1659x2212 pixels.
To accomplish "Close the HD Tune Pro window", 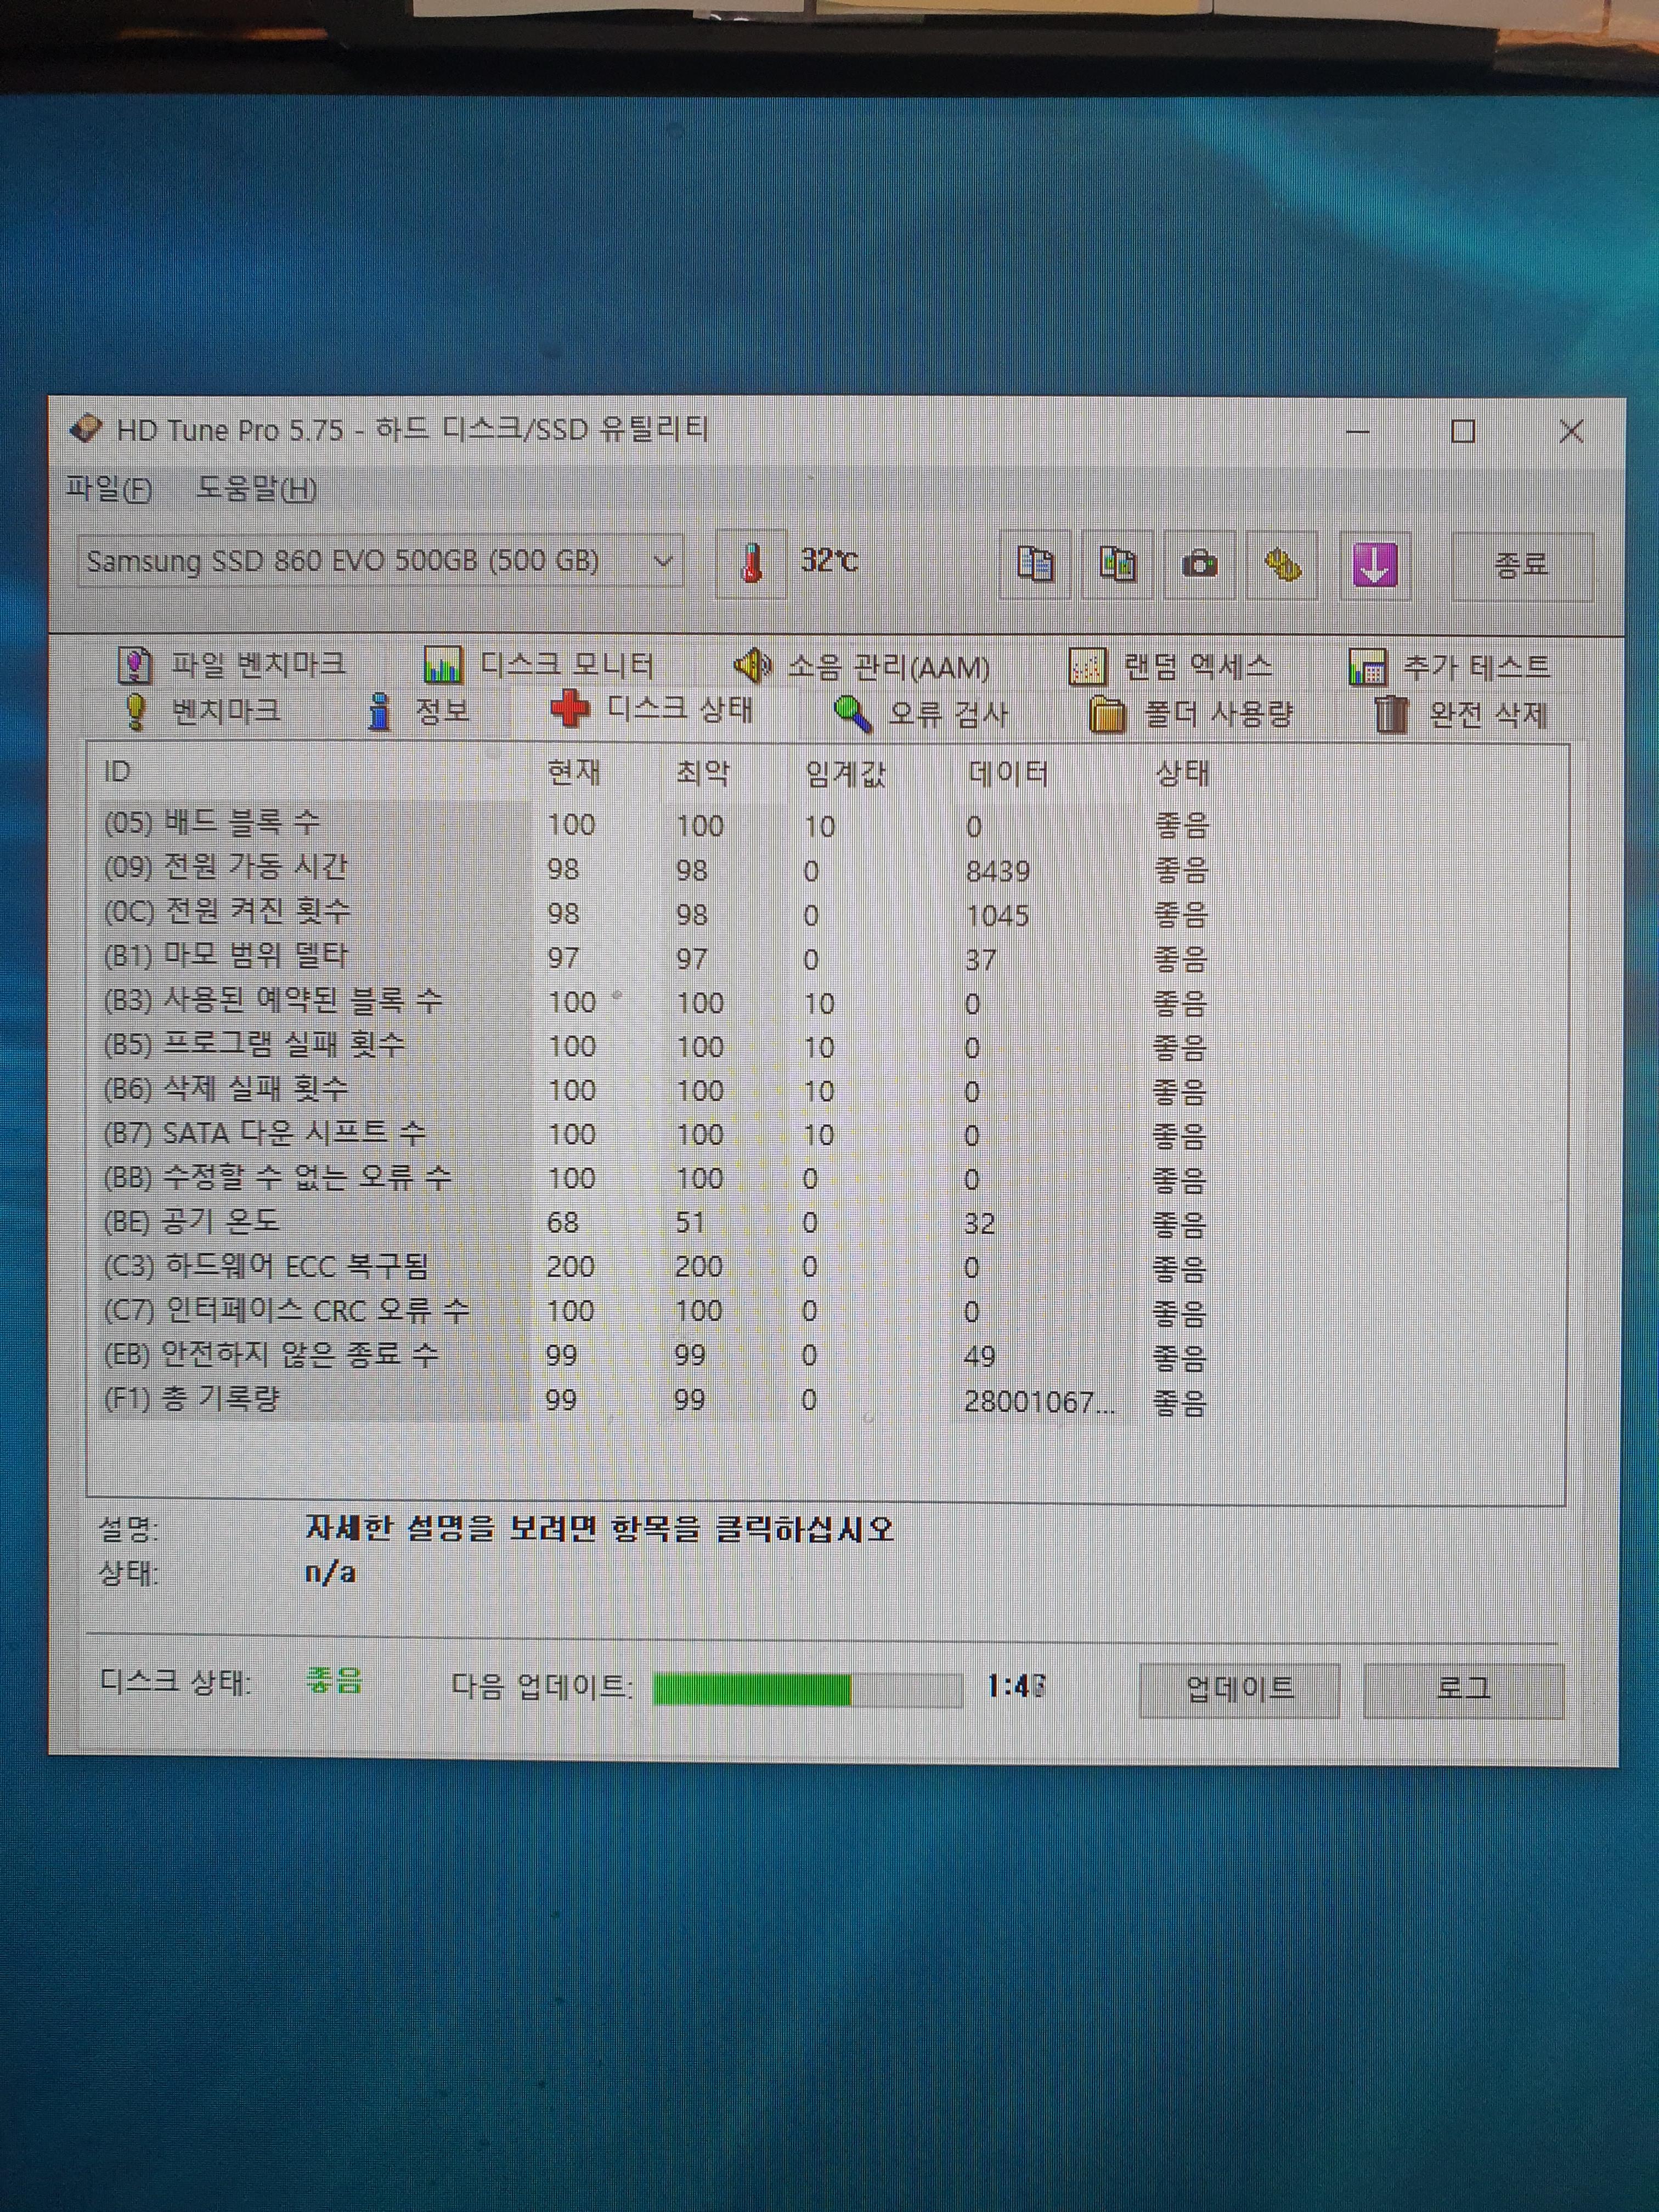I will click(x=1571, y=431).
